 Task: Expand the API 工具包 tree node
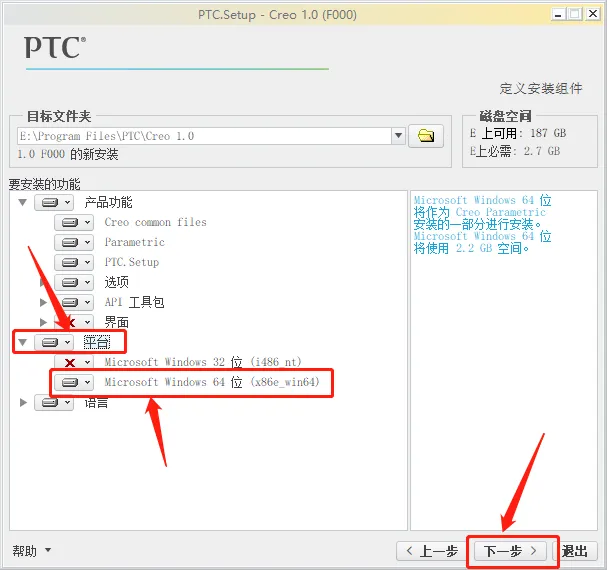click(x=43, y=302)
